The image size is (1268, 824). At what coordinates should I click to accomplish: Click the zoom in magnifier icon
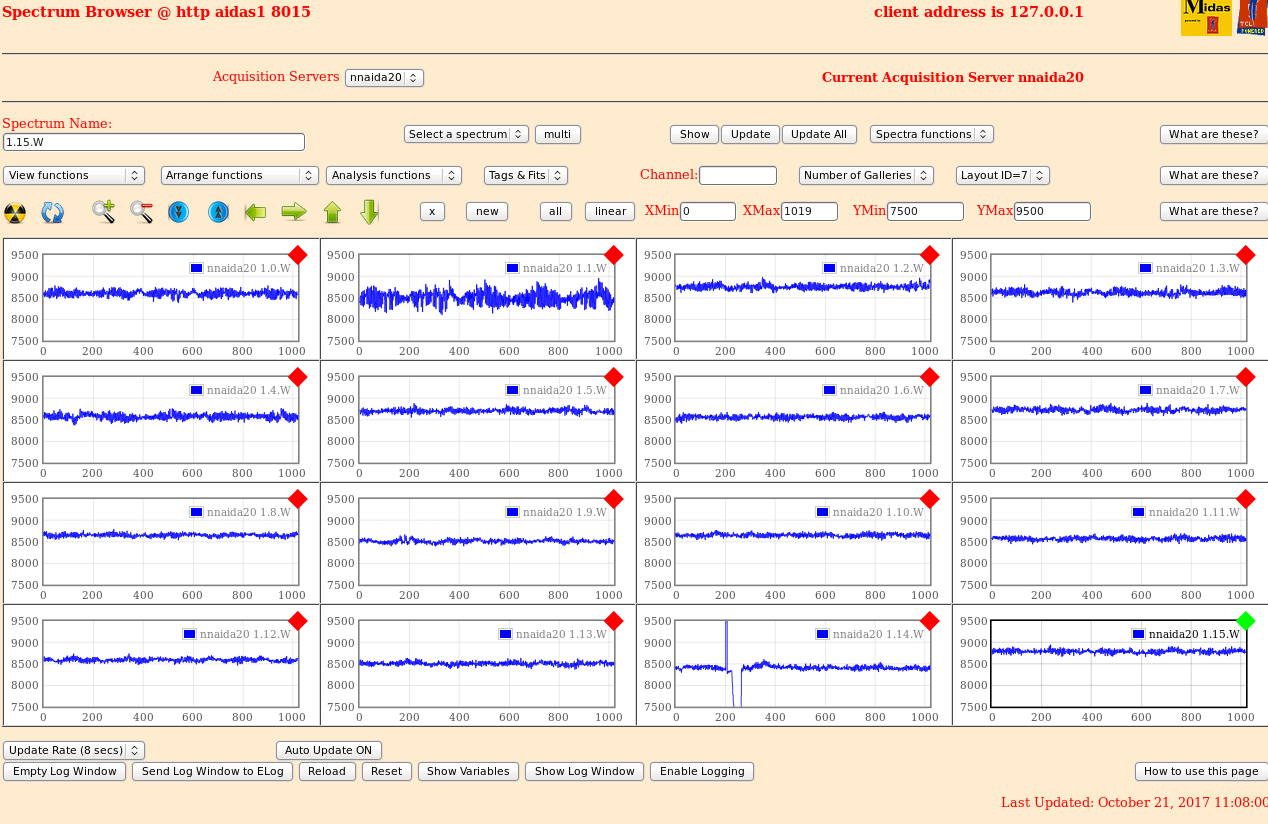coord(103,211)
